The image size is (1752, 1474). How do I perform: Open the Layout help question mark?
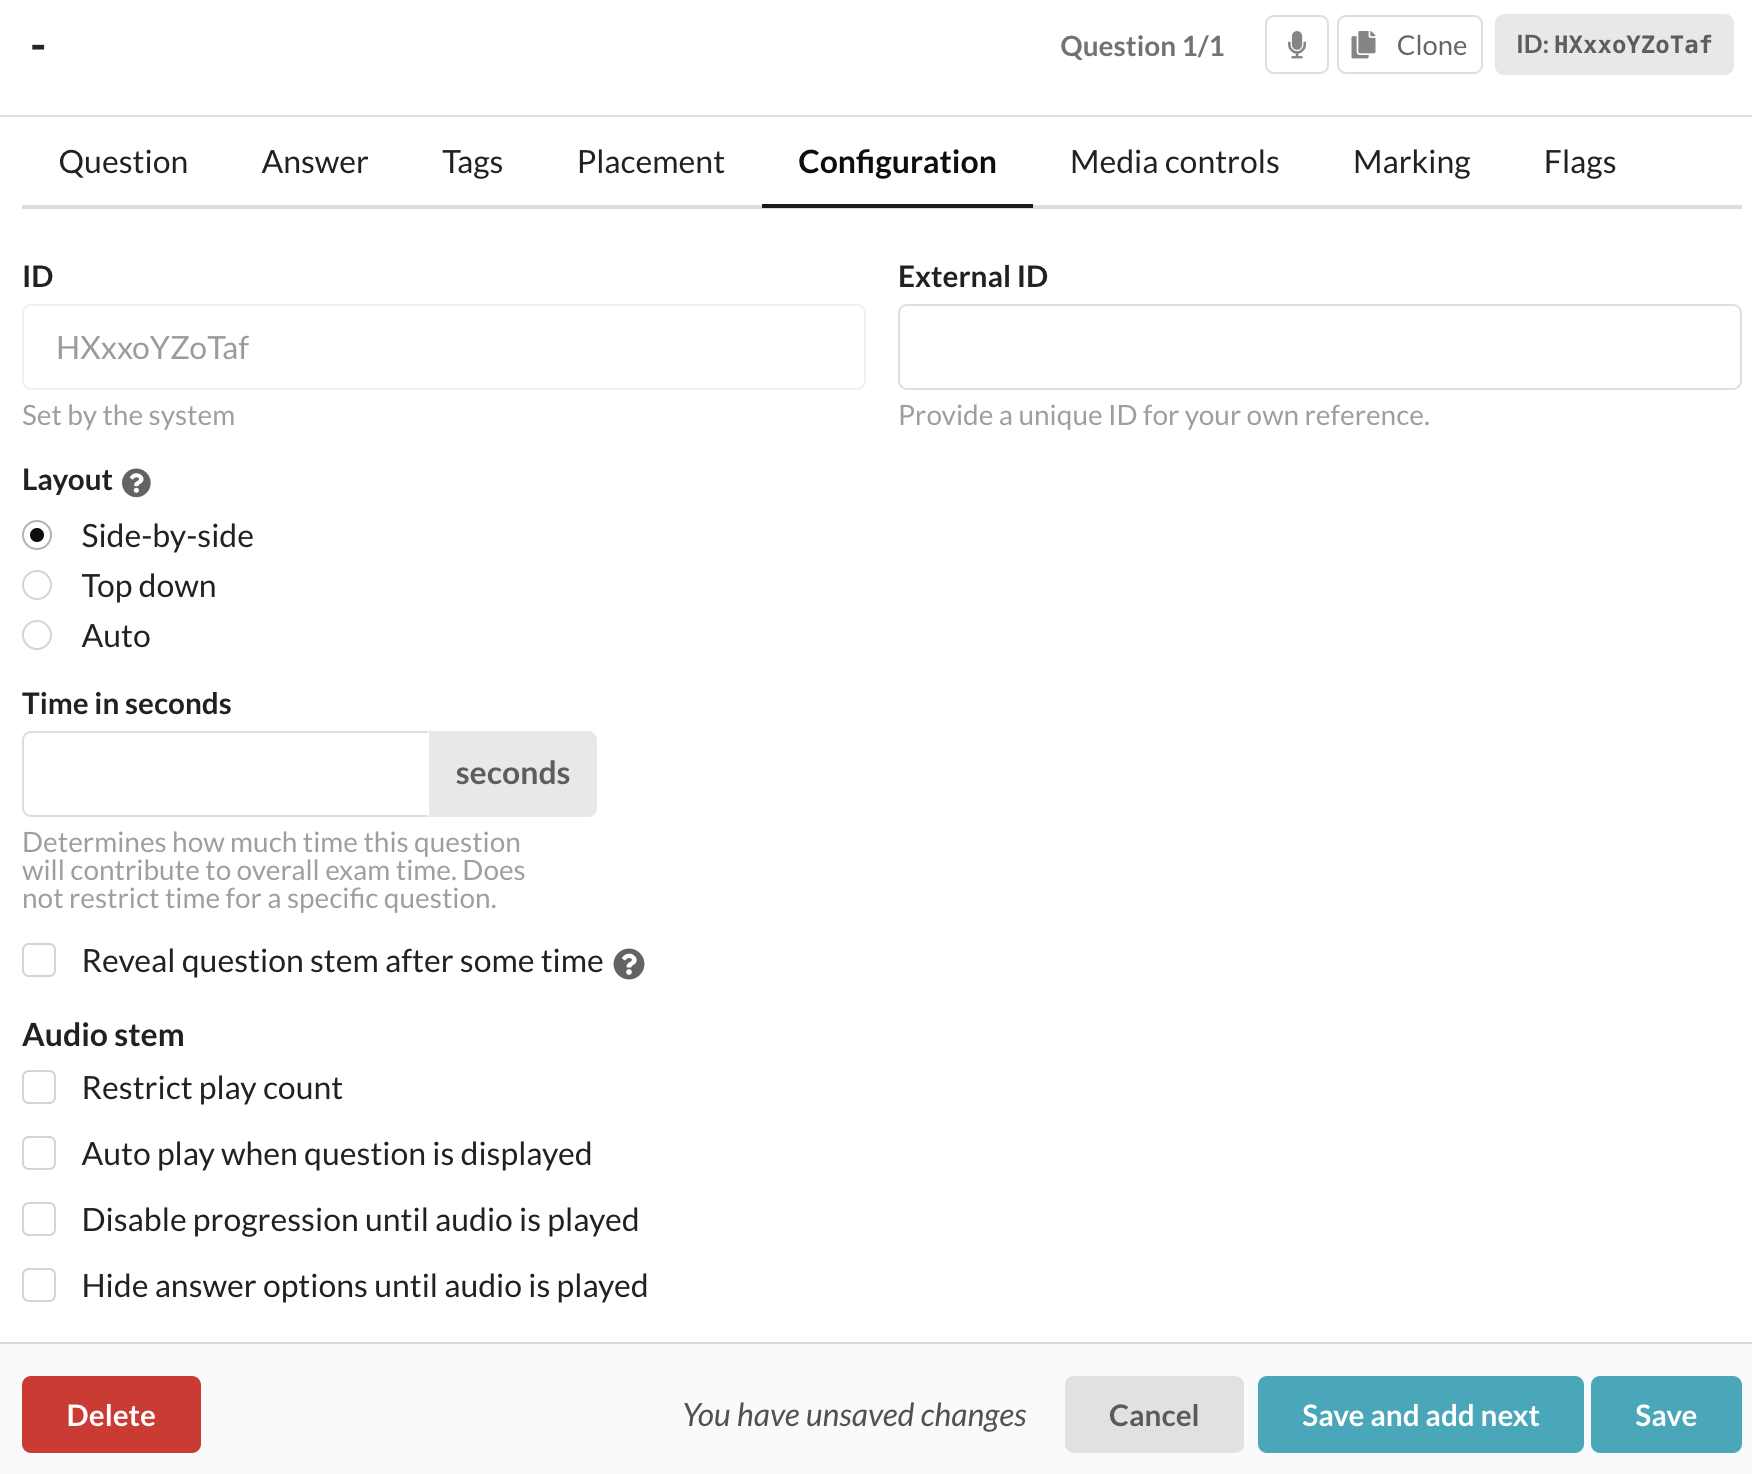click(136, 483)
